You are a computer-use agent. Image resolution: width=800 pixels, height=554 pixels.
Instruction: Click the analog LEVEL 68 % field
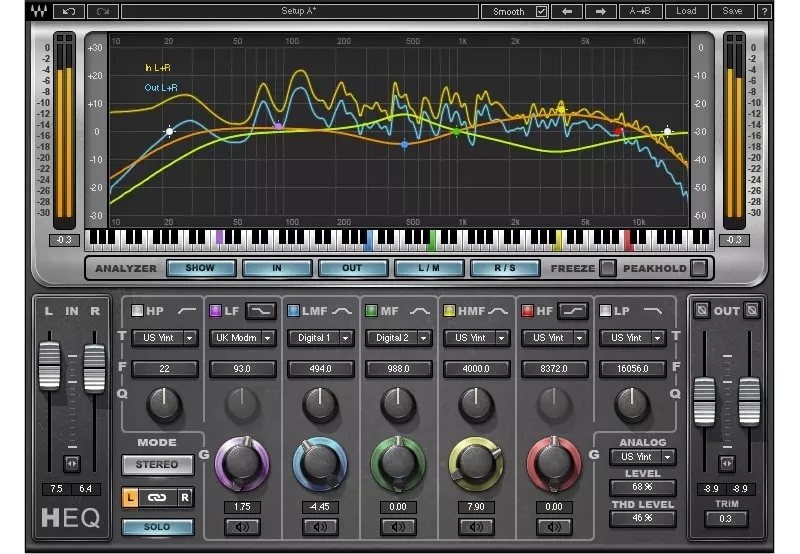coord(643,487)
